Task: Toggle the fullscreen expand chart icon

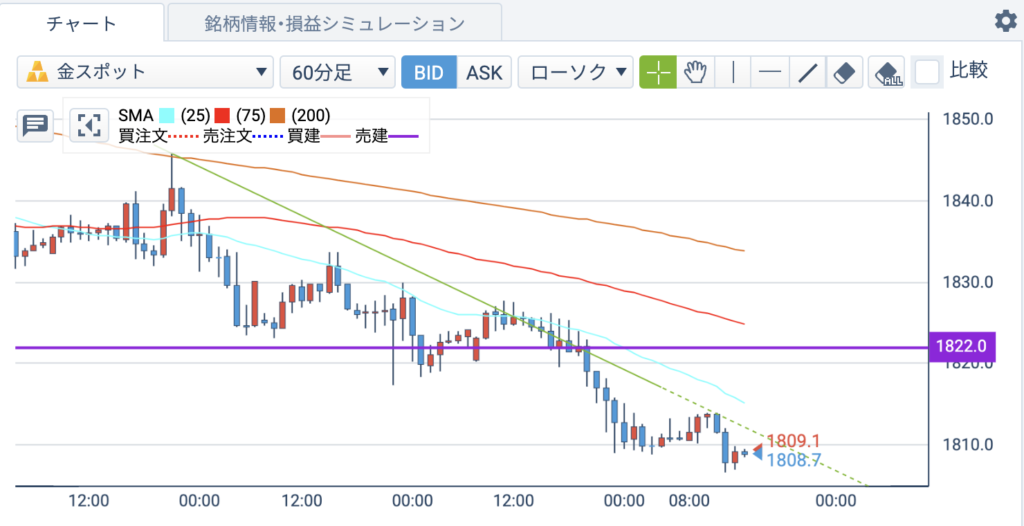Action: tap(89, 125)
